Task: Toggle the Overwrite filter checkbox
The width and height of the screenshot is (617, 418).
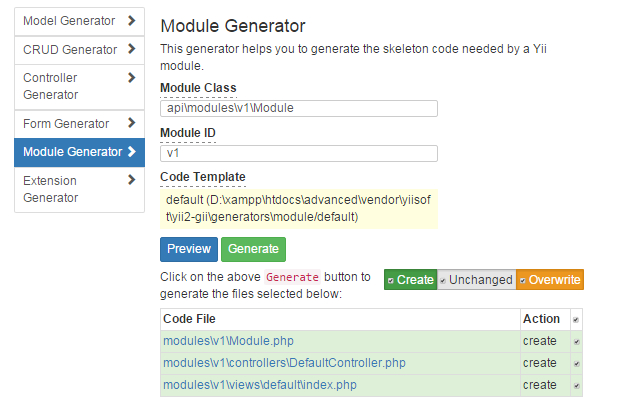Action: pyautogui.click(x=523, y=281)
